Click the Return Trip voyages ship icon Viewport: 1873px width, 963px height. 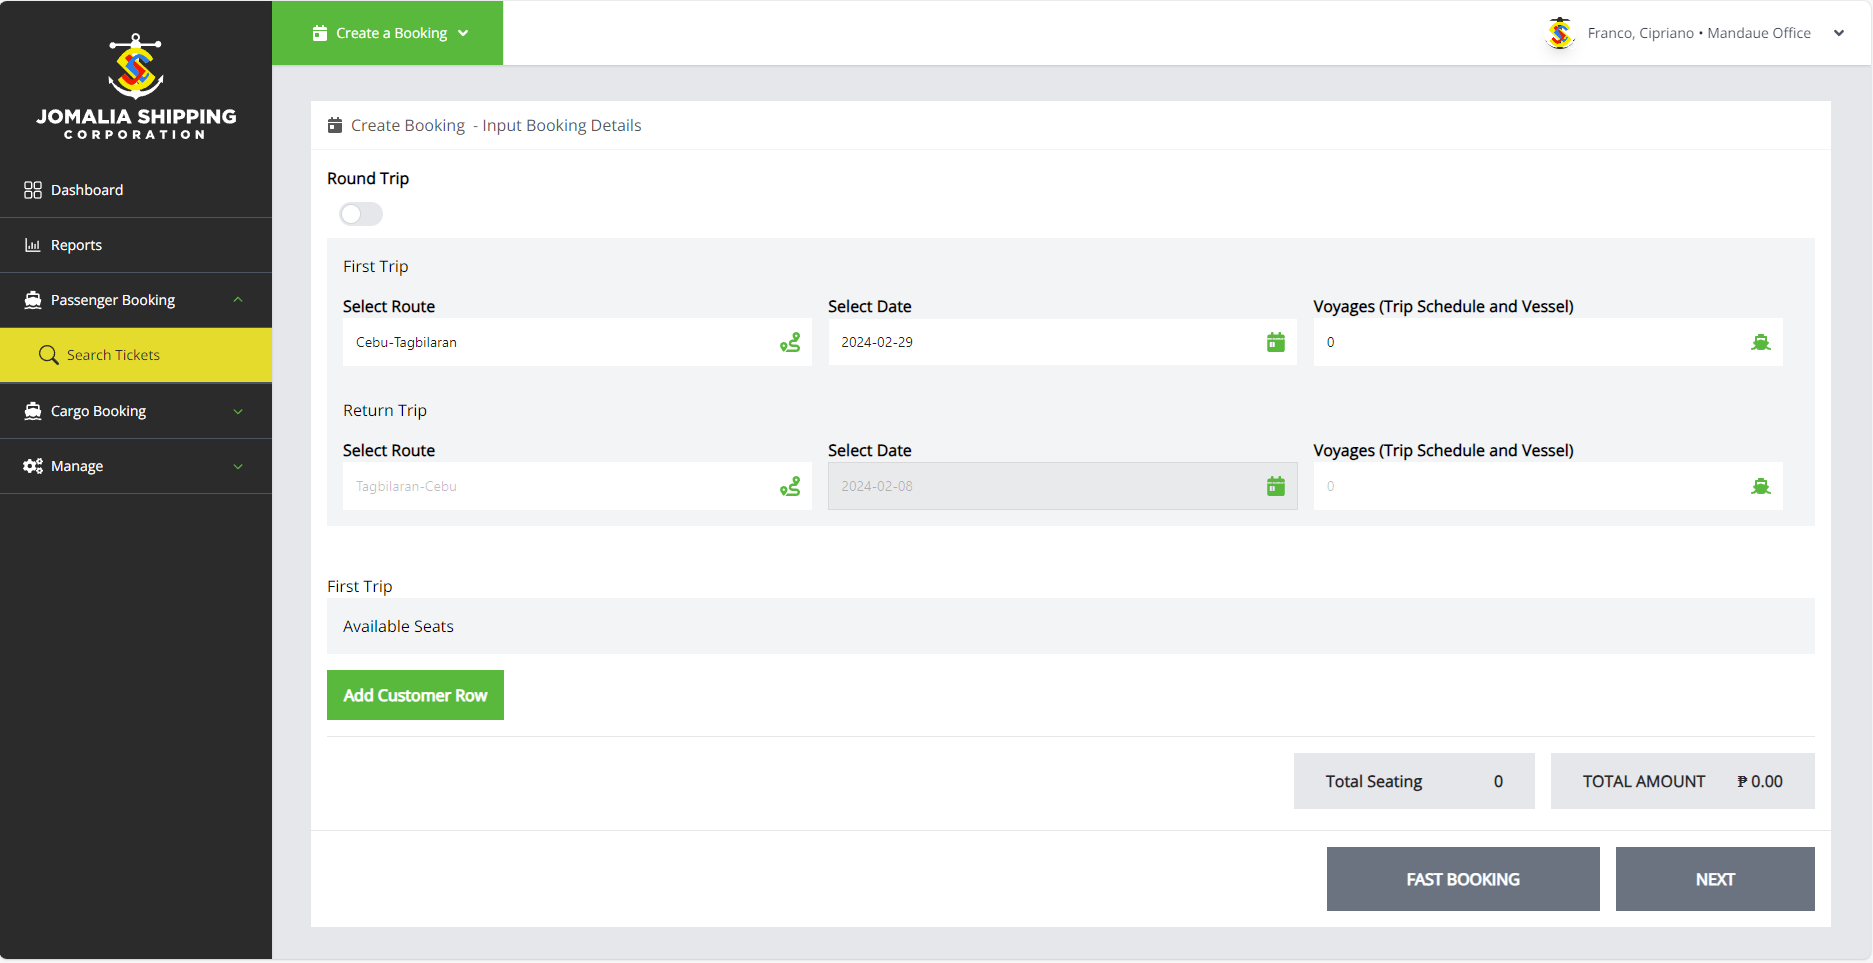[x=1760, y=487]
